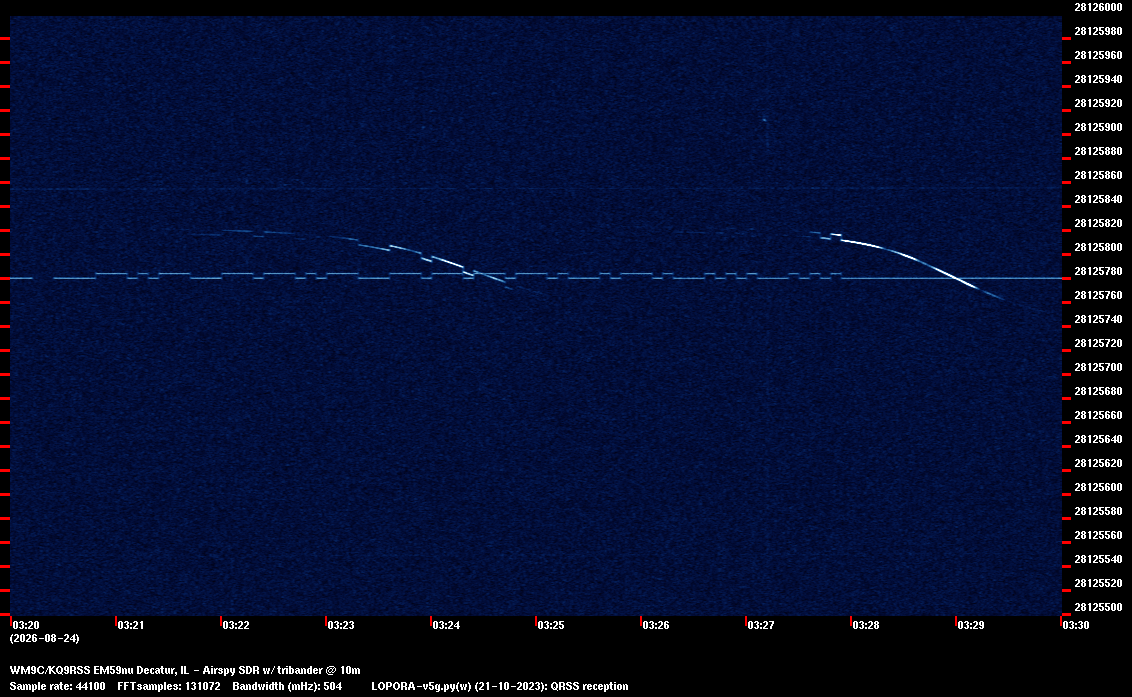This screenshot has width=1132, height=697.
Task: Pick the 28125720 frequency label
Action: point(1098,343)
